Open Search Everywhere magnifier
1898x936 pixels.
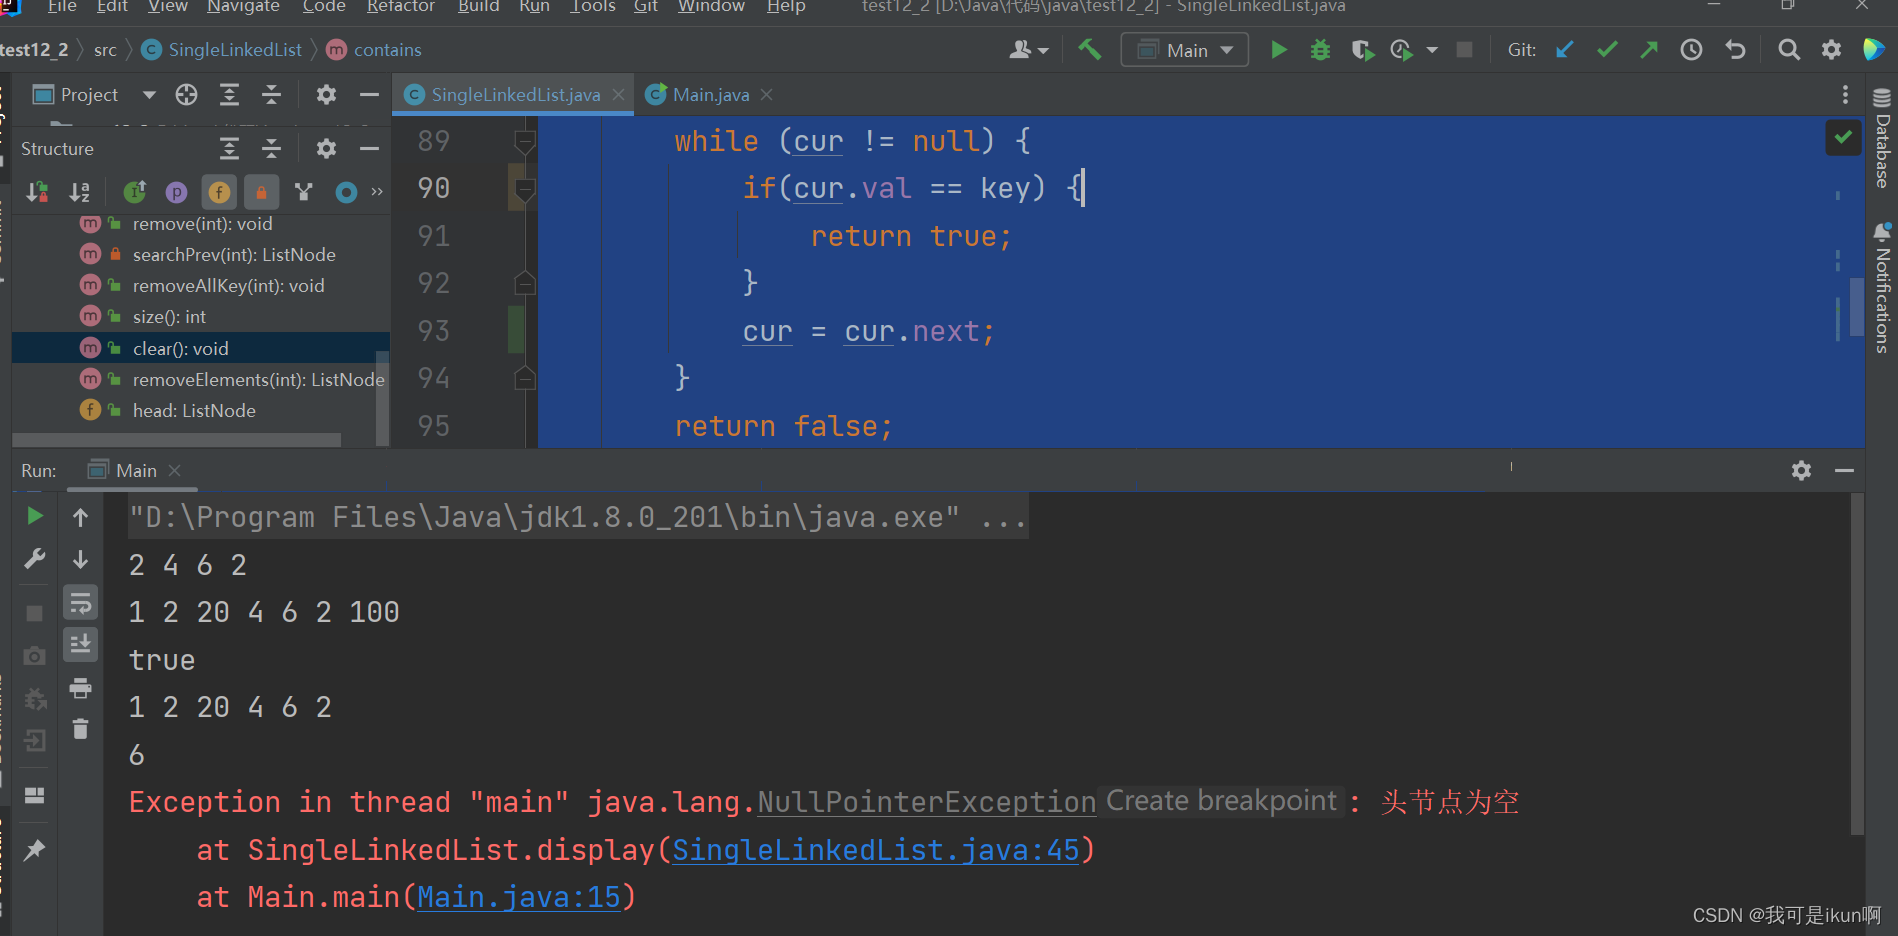click(x=1789, y=50)
